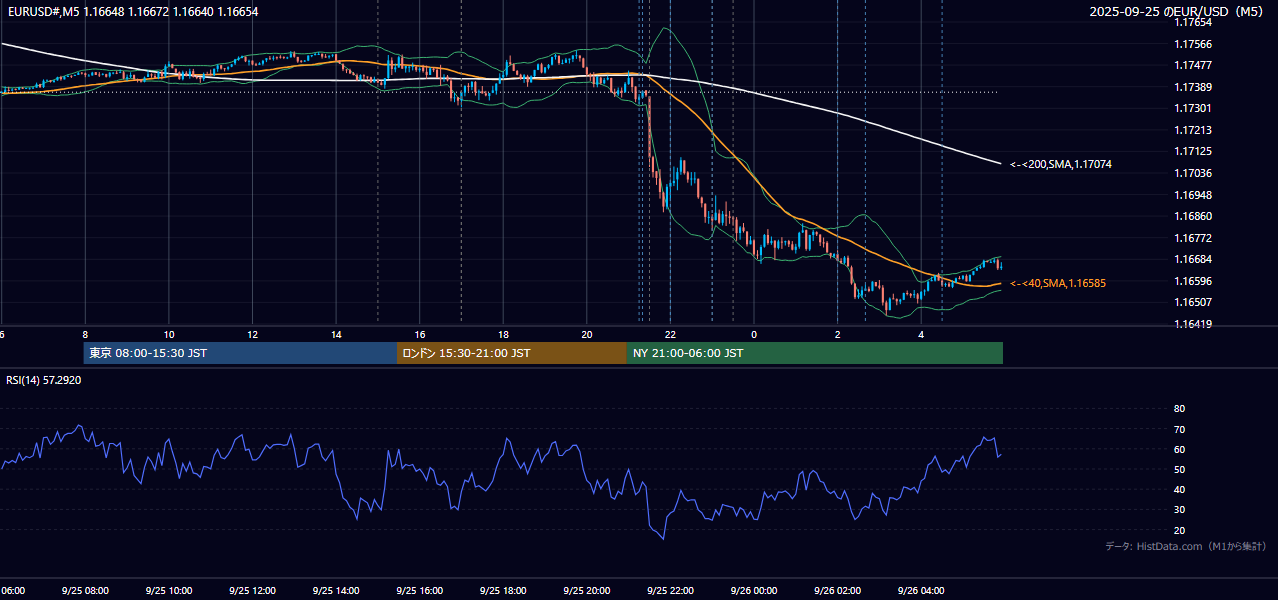Click the 1.17213 price axis label
This screenshot has height=600, width=1278.
point(1194,130)
